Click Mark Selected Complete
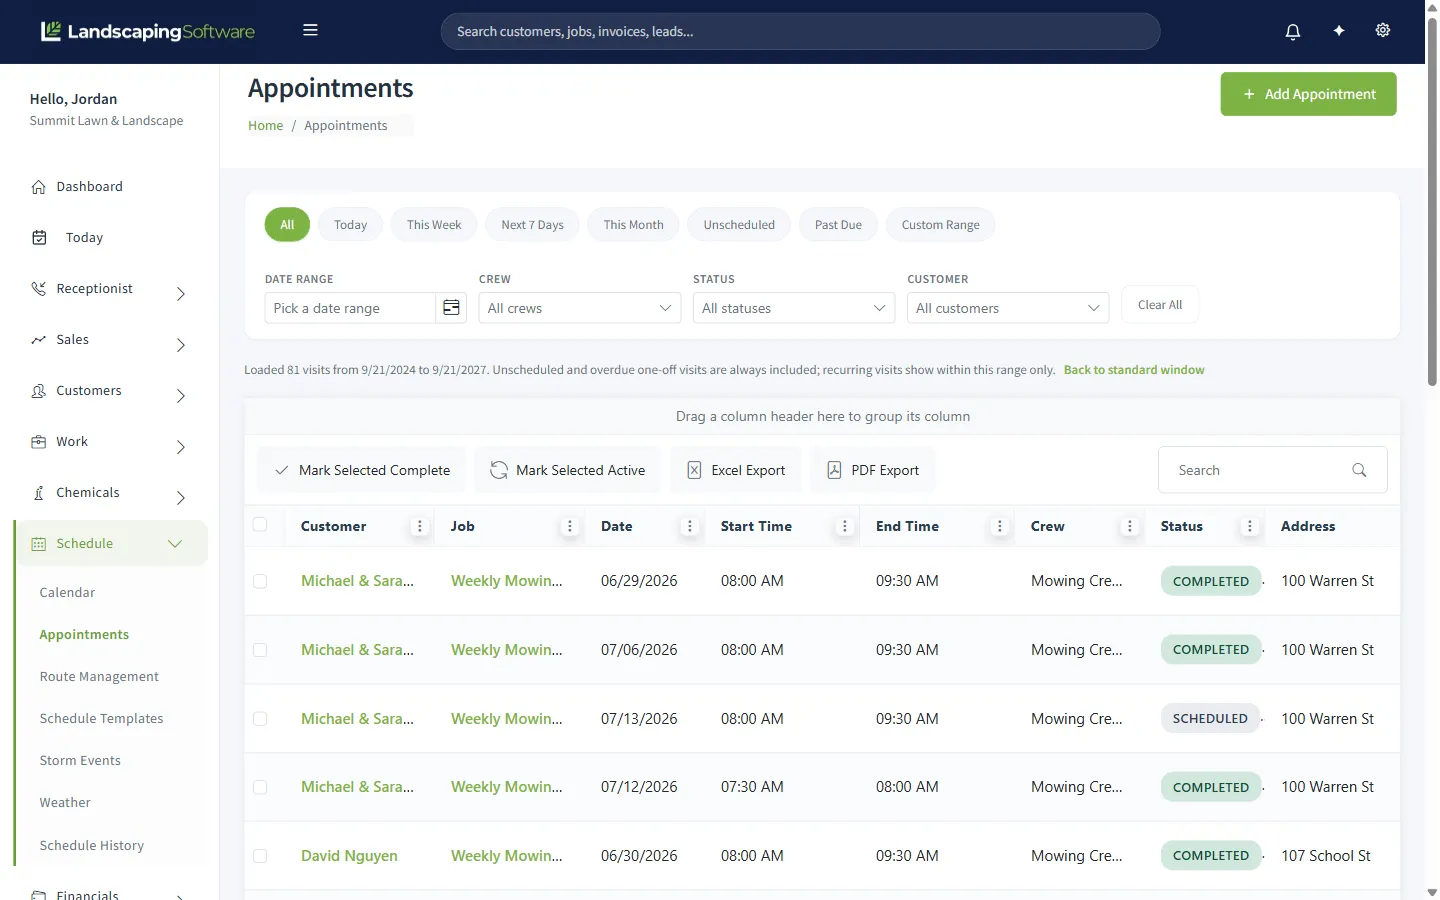 click(x=362, y=470)
